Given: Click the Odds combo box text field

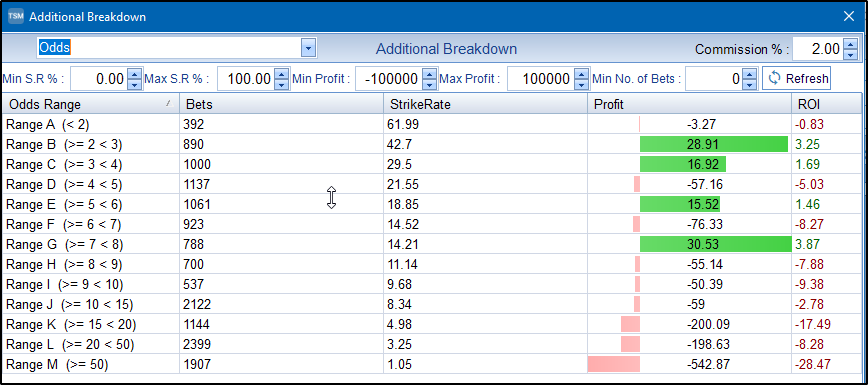Looking at the screenshot, I should pyautogui.click(x=169, y=48).
